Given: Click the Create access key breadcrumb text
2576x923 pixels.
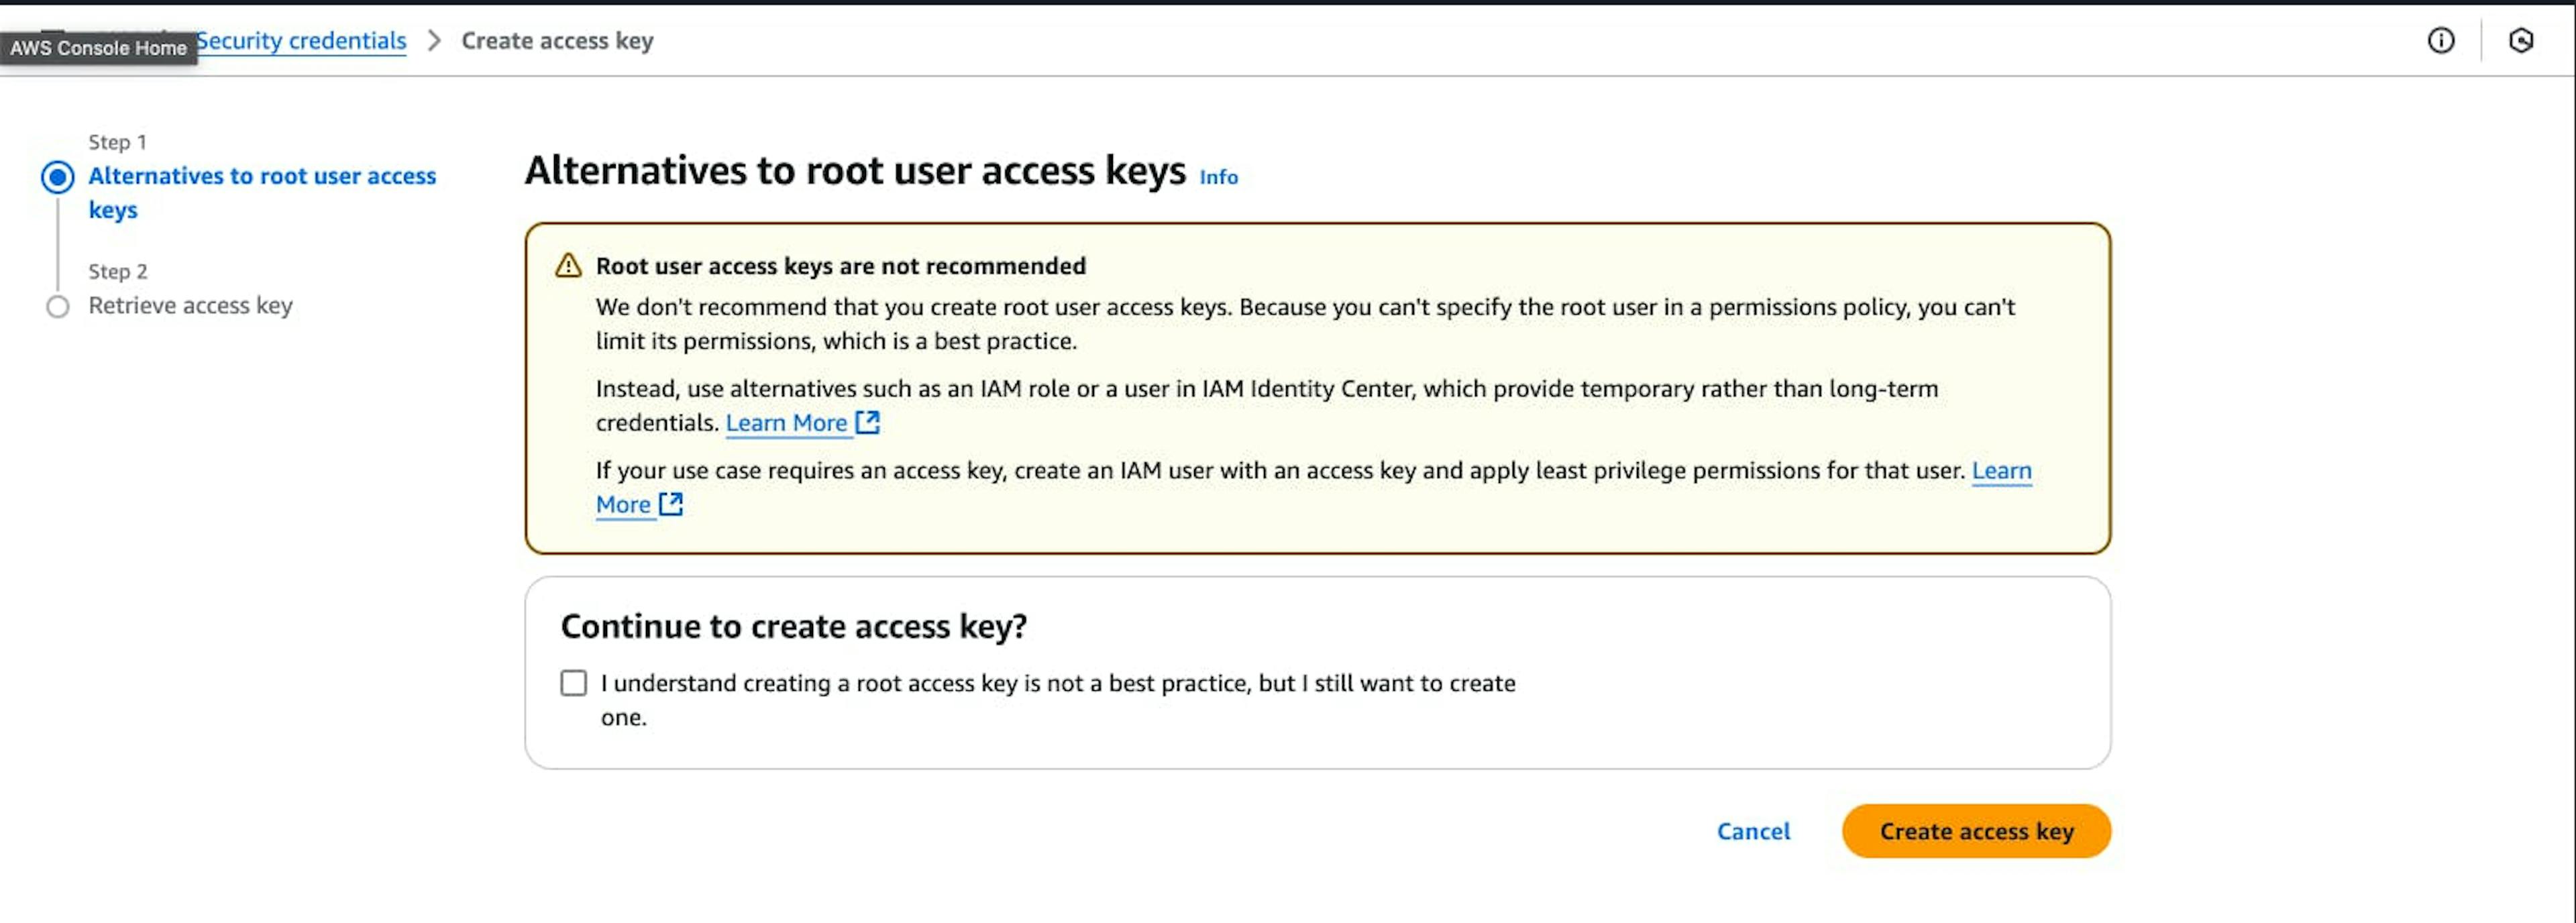Looking at the screenshot, I should pos(557,41).
